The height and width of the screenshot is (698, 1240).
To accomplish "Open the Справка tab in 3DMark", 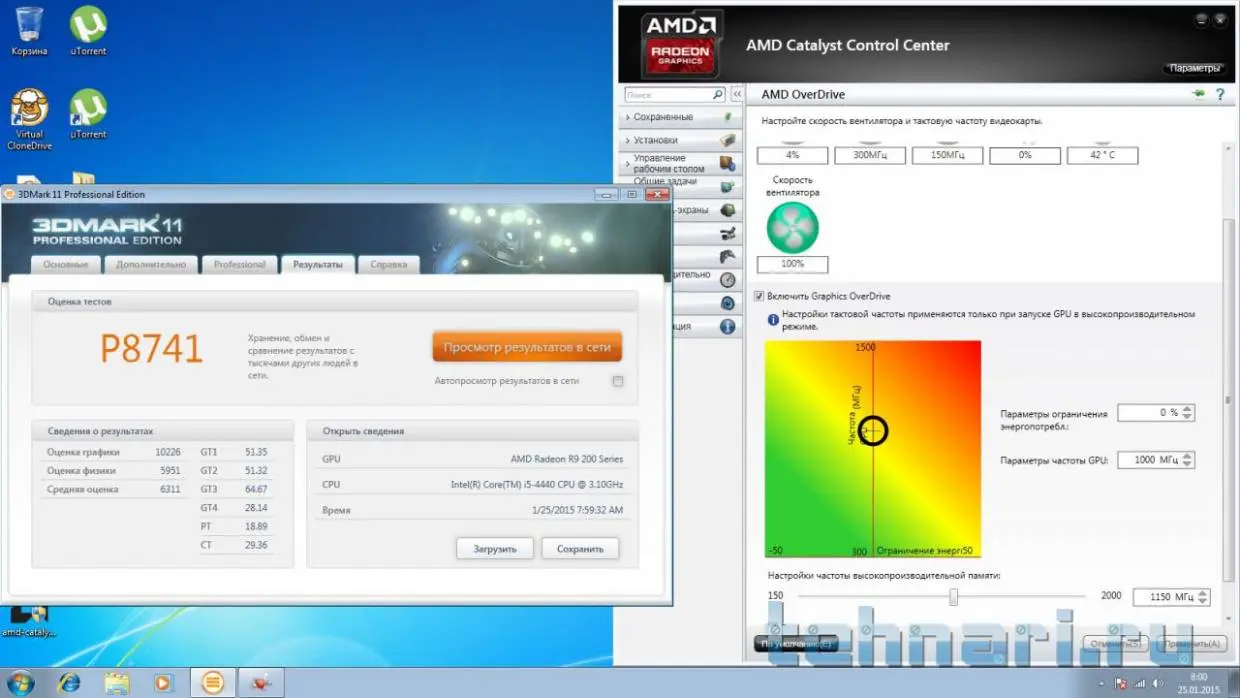I will (388, 264).
